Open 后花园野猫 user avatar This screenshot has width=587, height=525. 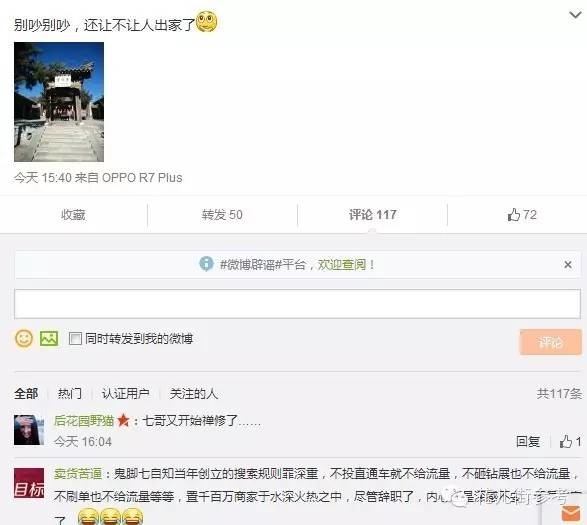(29, 430)
